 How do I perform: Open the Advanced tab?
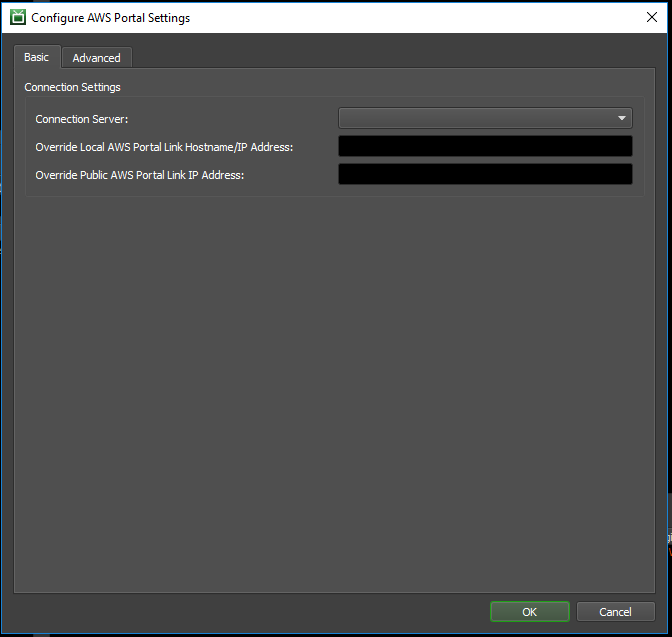click(x=96, y=58)
